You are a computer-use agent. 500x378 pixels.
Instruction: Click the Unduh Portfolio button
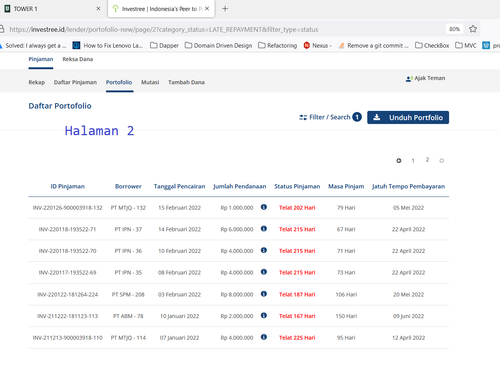click(x=408, y=117)
